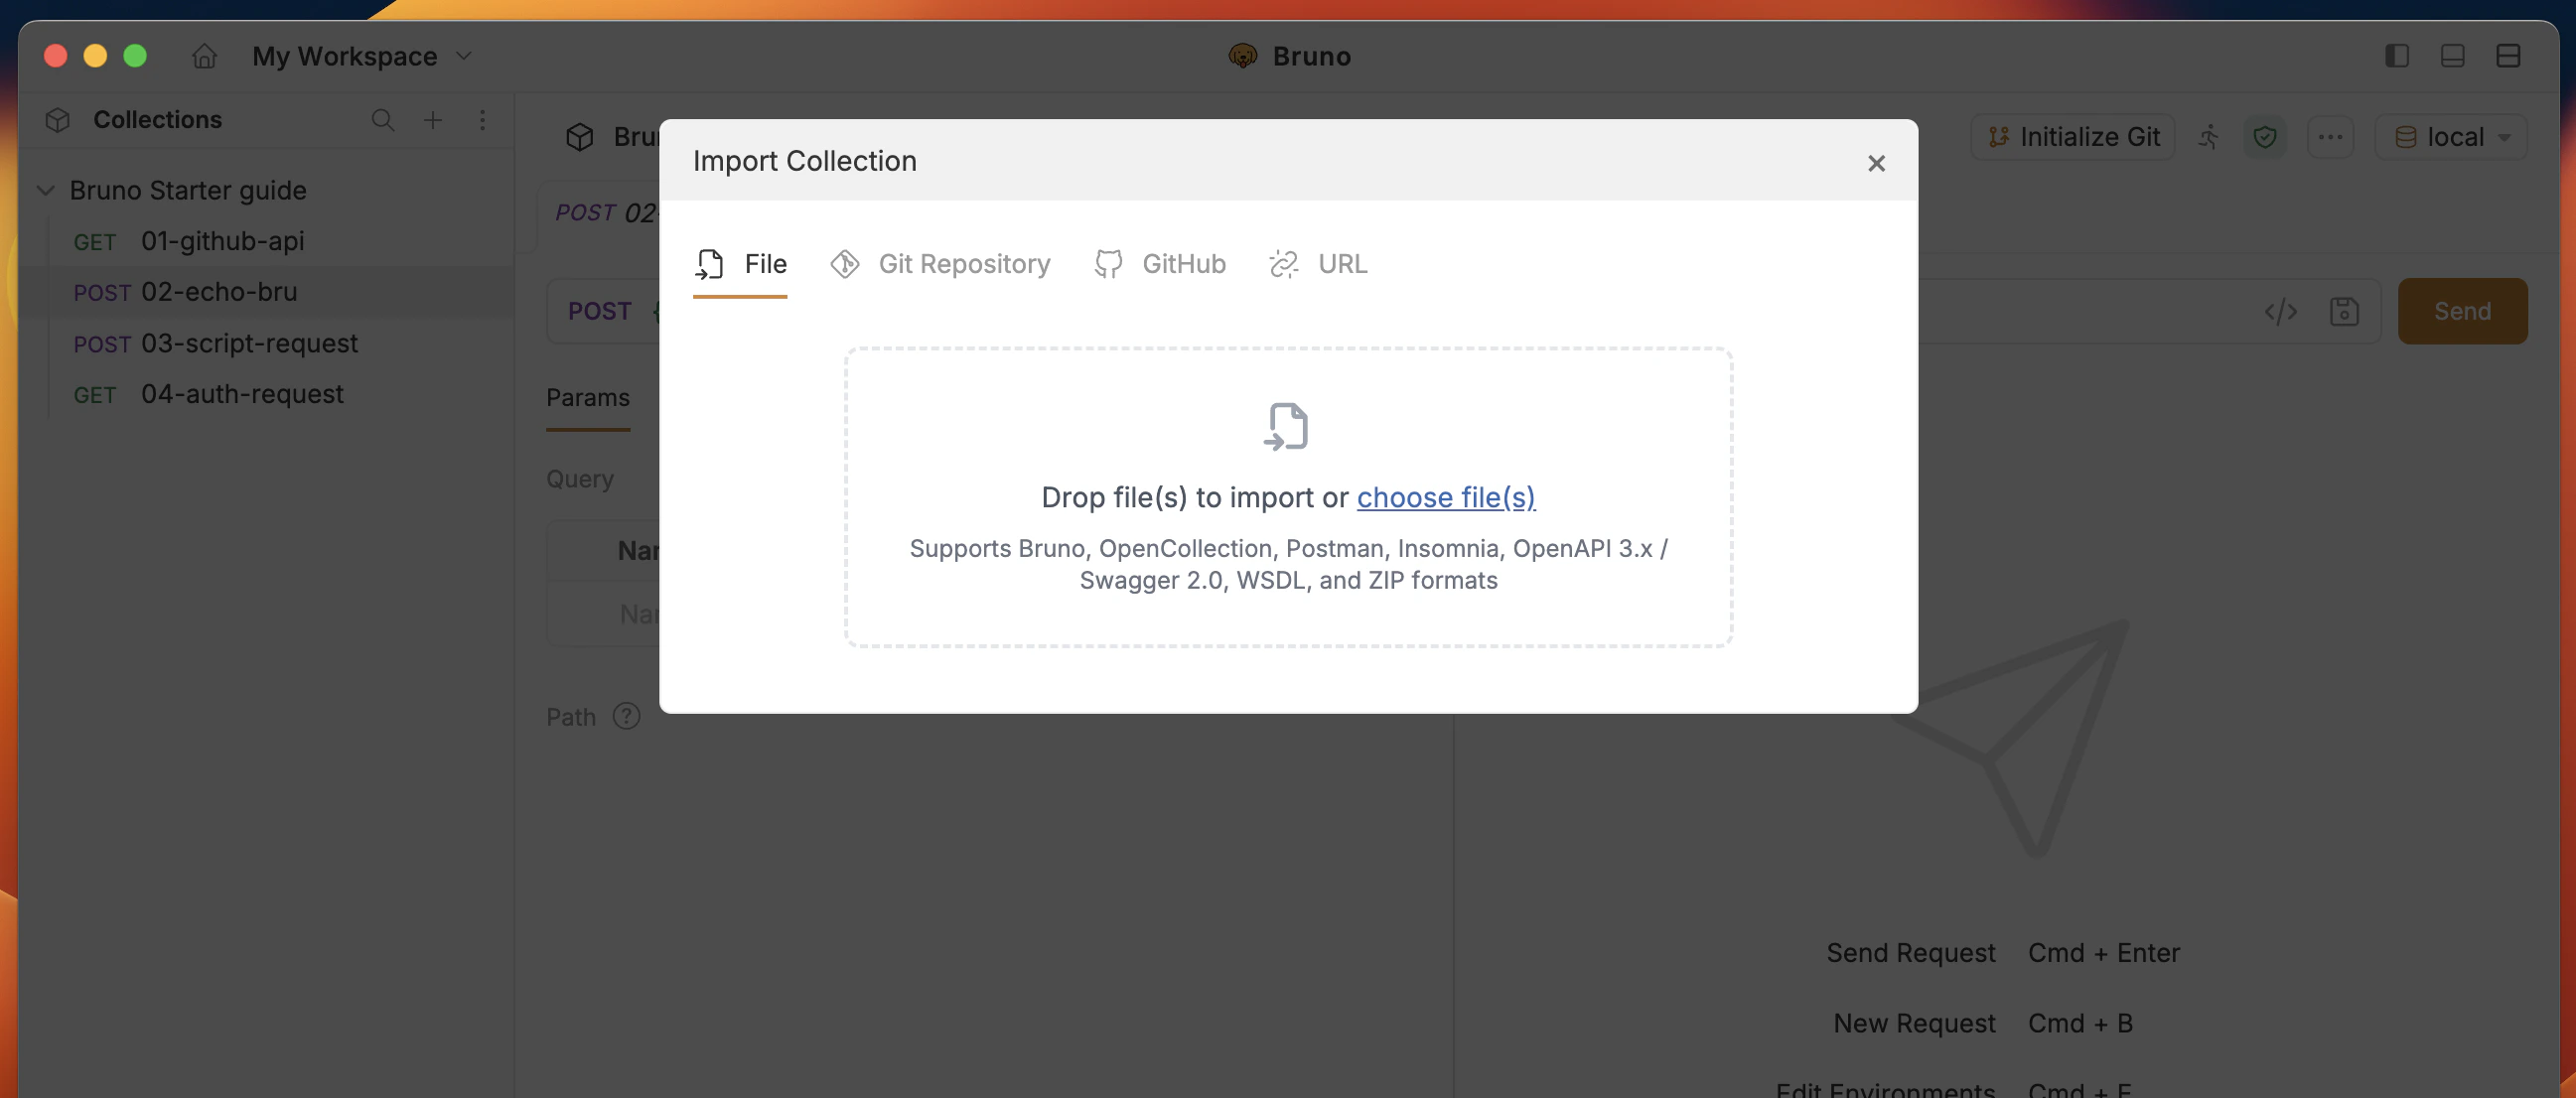Image resolution: width=2576 pixels, height=1098 pixels.
Task: Toggle the bottom panel layout view
Action: 2452,56
